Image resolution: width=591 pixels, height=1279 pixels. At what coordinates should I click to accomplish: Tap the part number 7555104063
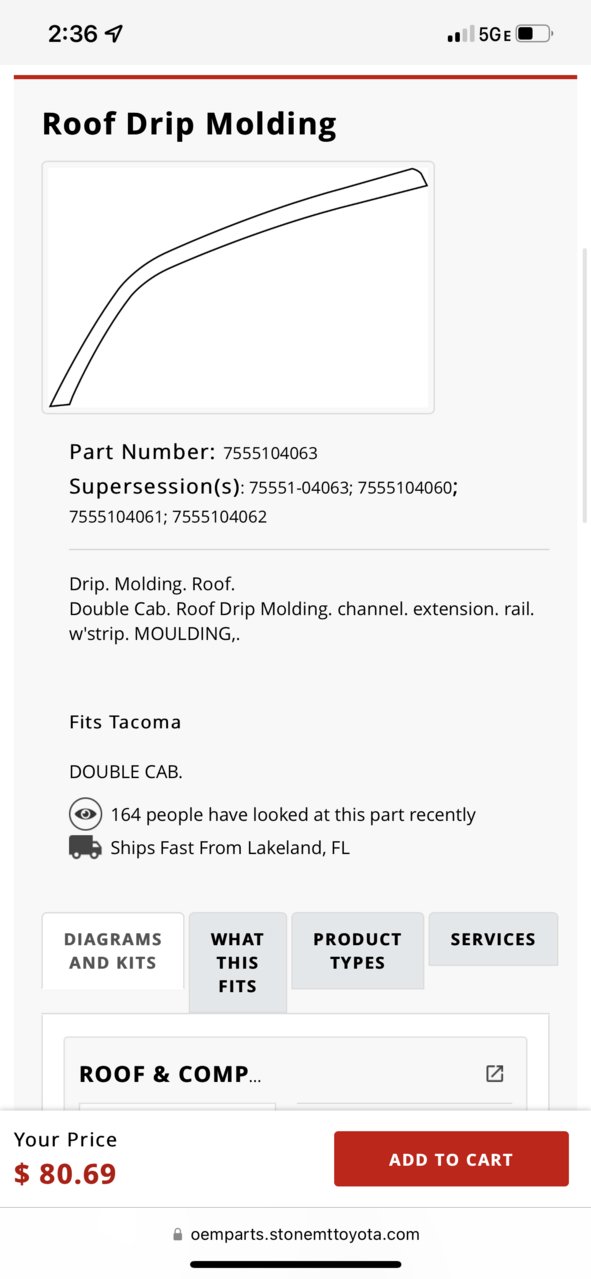(x=270, y=453)
